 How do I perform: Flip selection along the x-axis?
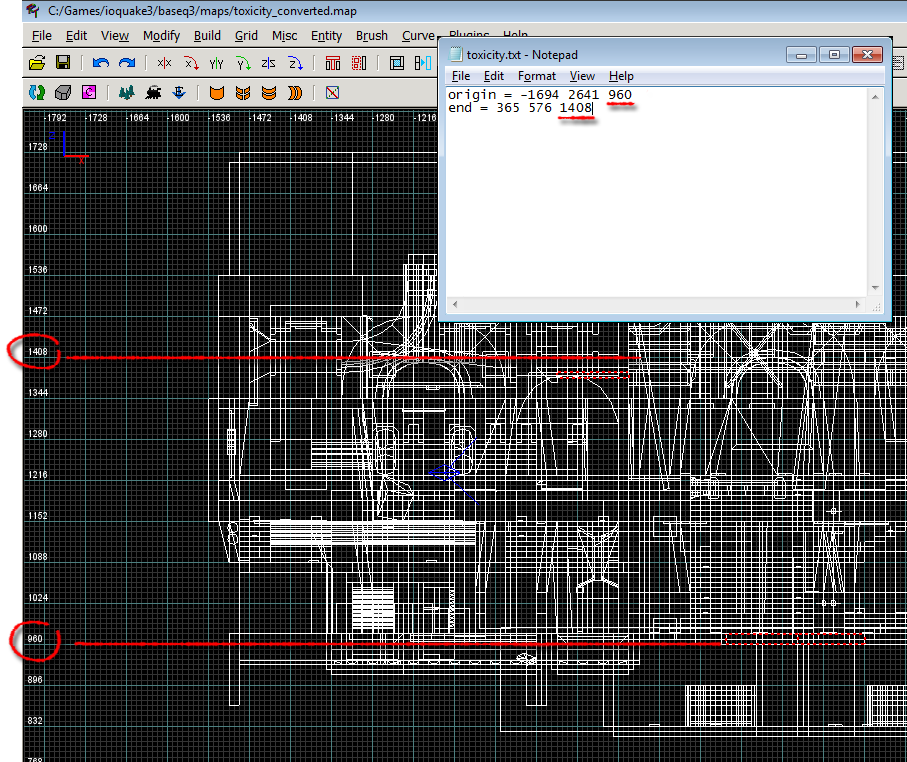coord(164,63)
